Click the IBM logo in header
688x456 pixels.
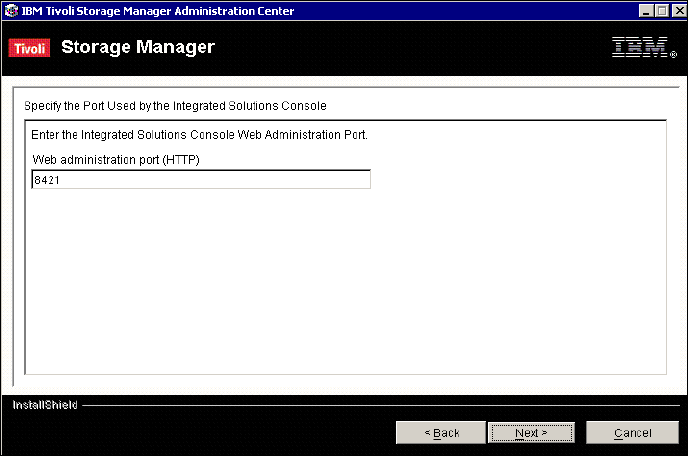coord(644,47)
